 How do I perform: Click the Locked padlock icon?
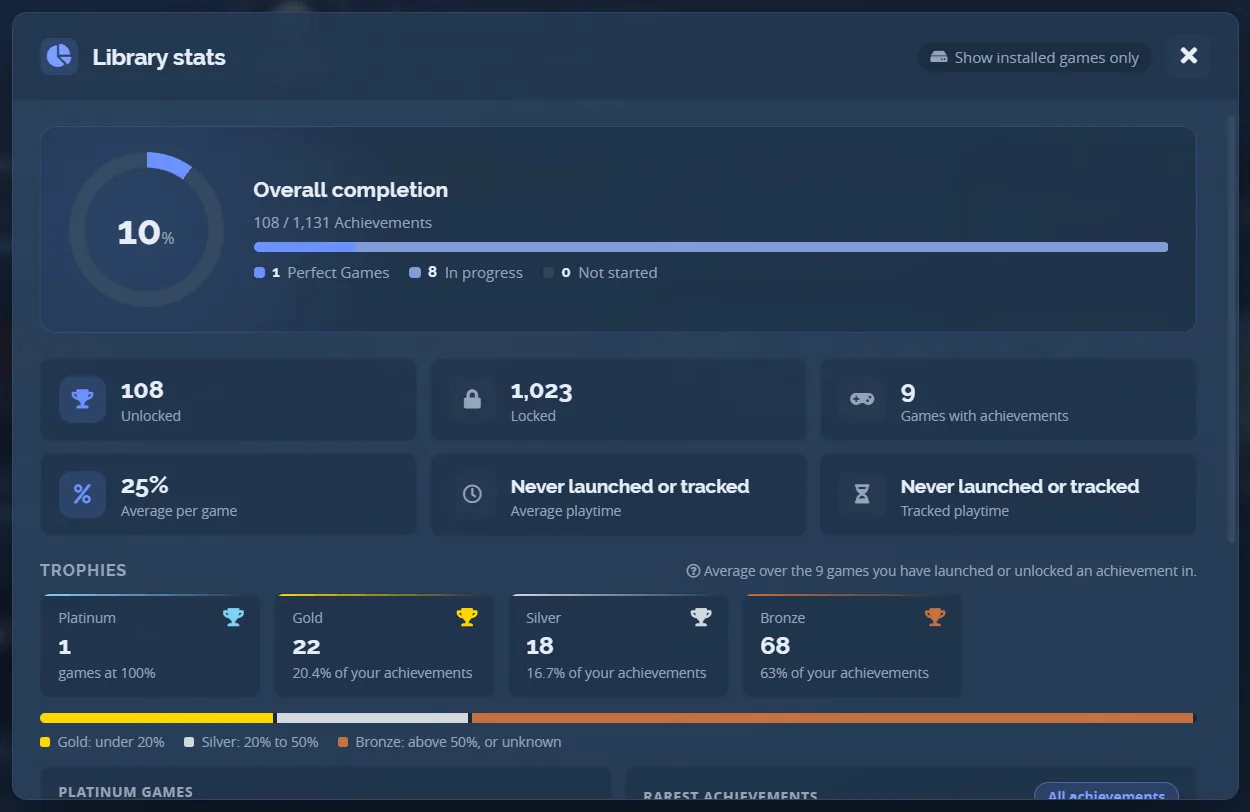pyautogui.click(x=472, y=399)
